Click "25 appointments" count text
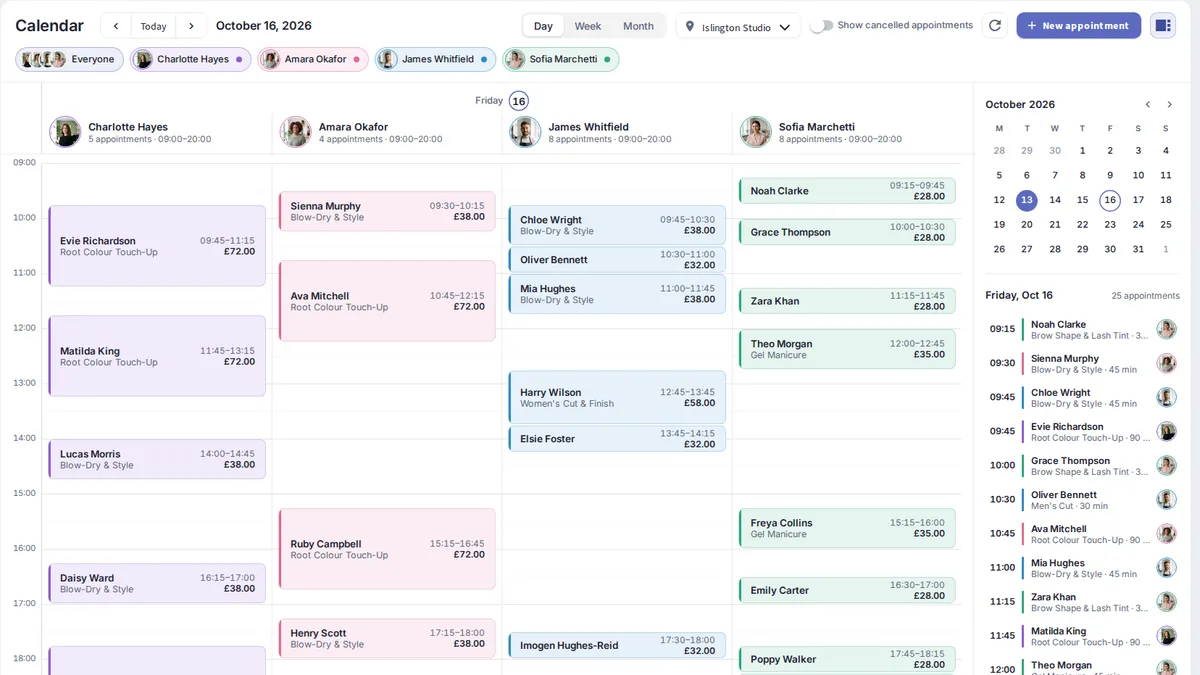The height and width of the screenshot is (675, 1200). pyautogui.click(x=1146, y=296)
